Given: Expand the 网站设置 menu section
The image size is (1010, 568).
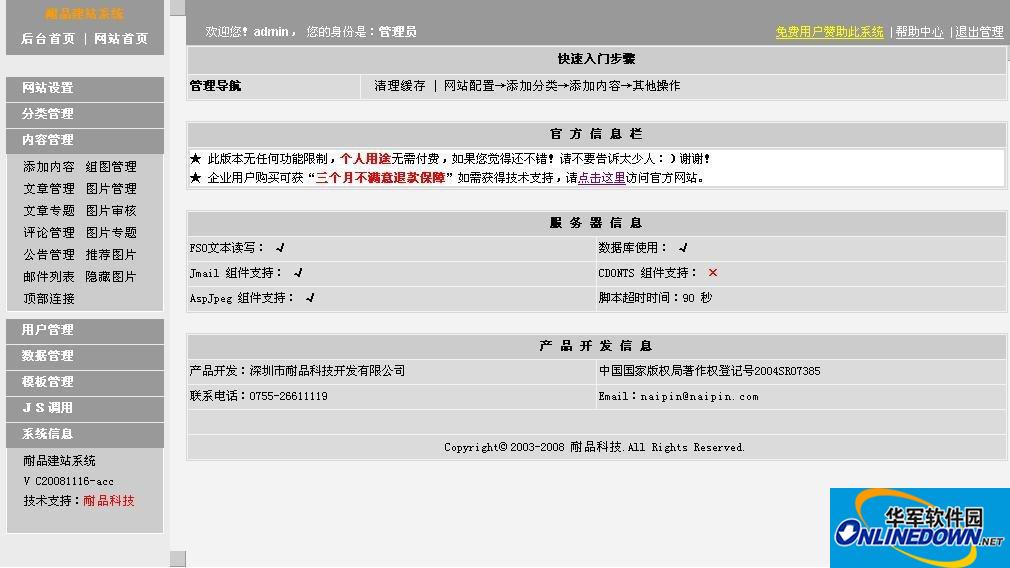Looking at the screenshot, I should pos(85,88).
